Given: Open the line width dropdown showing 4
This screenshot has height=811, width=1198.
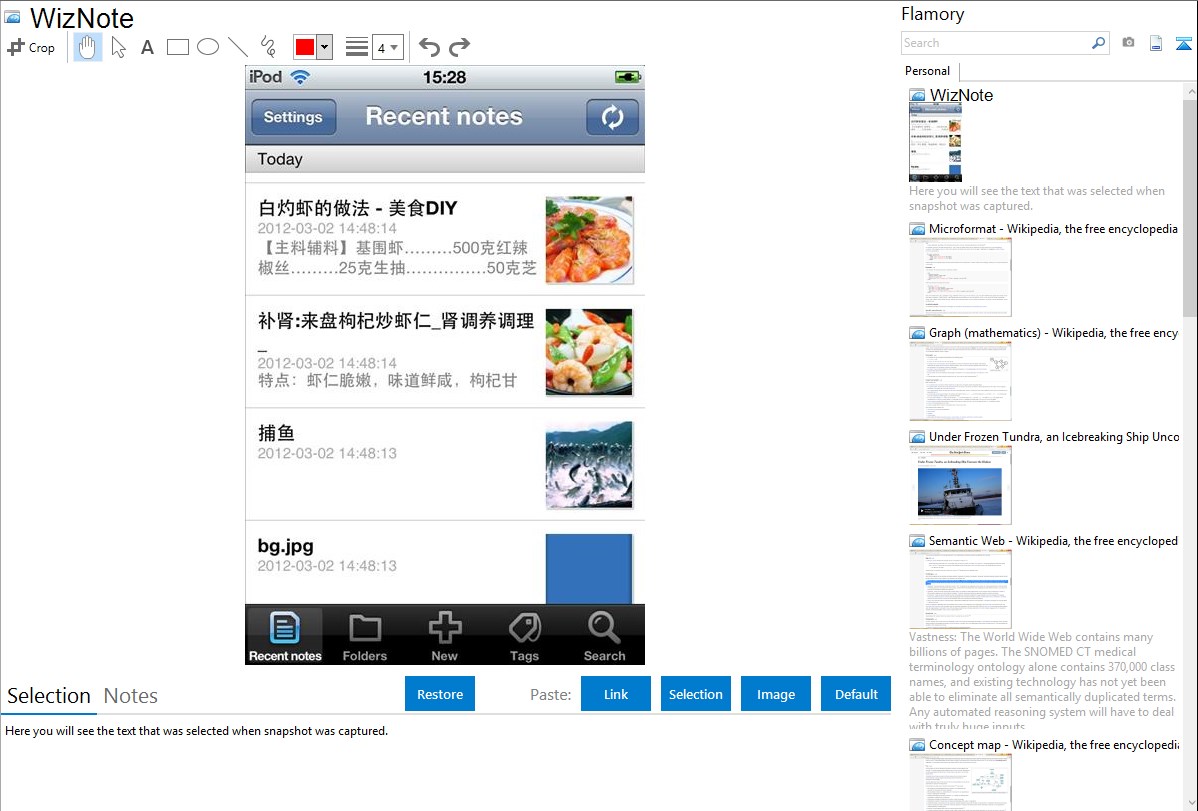Looking at the screenshot, I should pyautogui.click(x=388, y=47).
